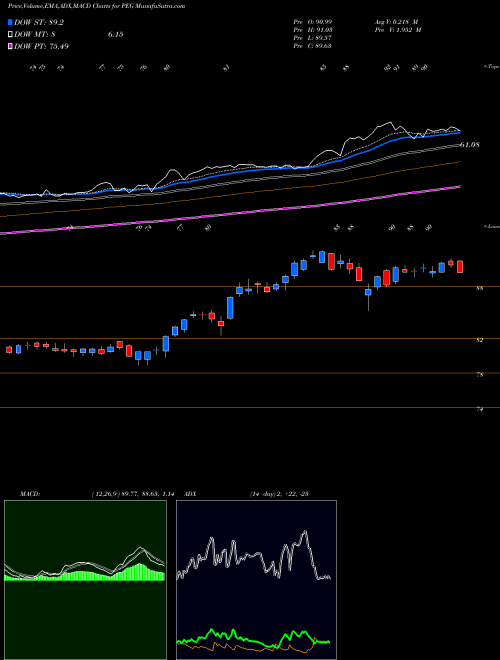Click the 82 price axis label
The width and height of the screenshot is (500, 660).
click(x=480, y=340)
